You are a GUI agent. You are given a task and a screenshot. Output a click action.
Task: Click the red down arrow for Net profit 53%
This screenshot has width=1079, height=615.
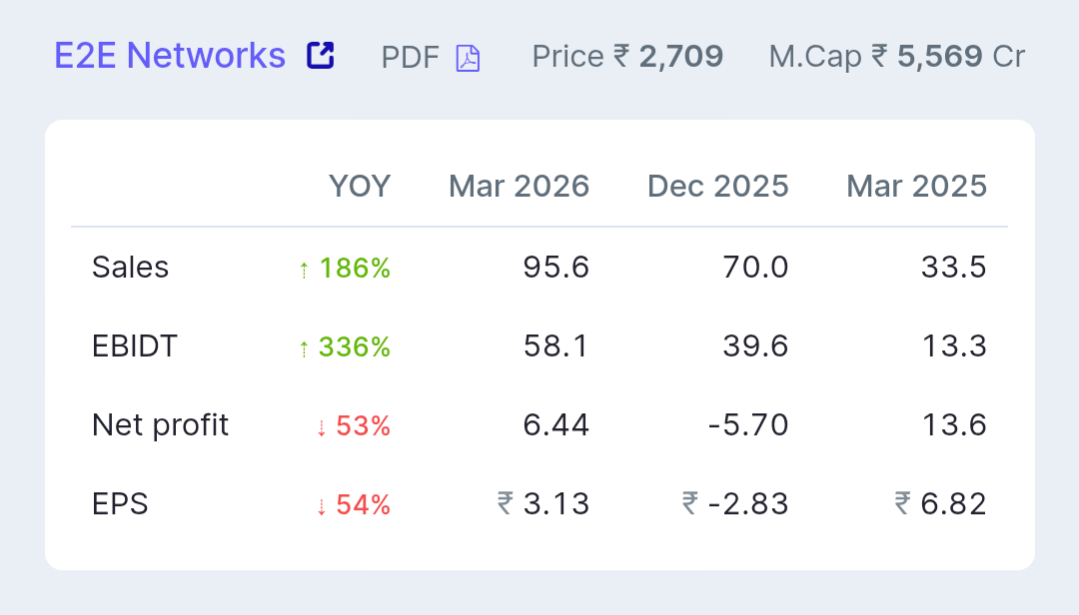[321, 427]
